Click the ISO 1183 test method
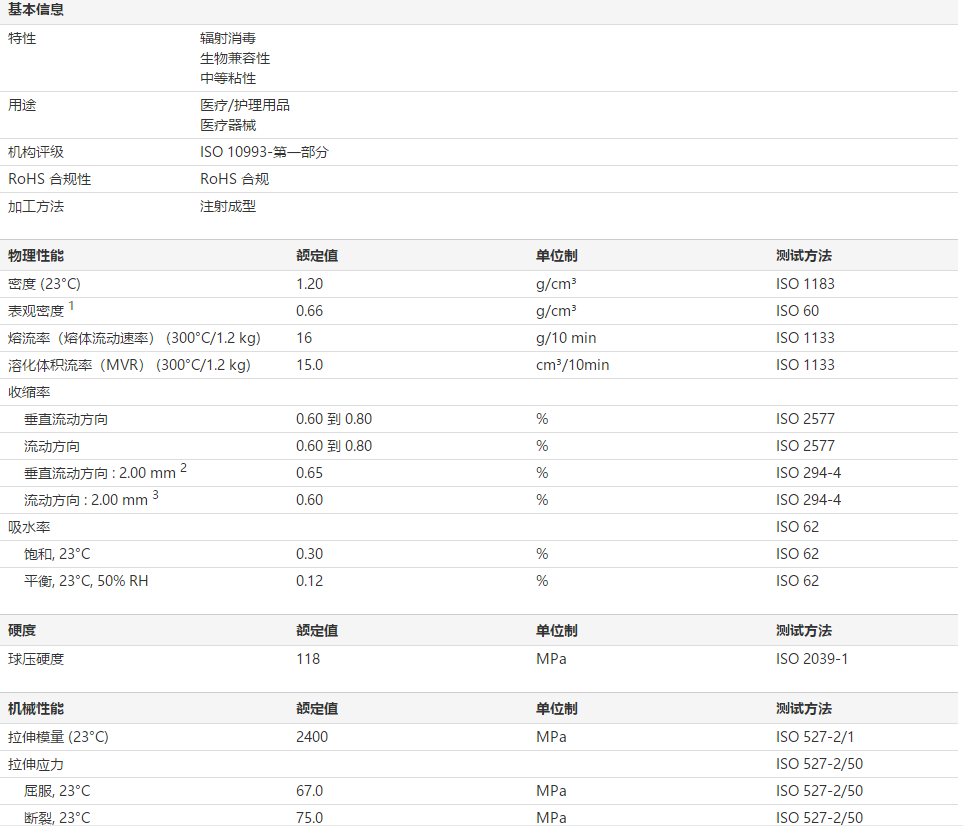The width and height of the screenshot is (963, 839). [805, 284]
